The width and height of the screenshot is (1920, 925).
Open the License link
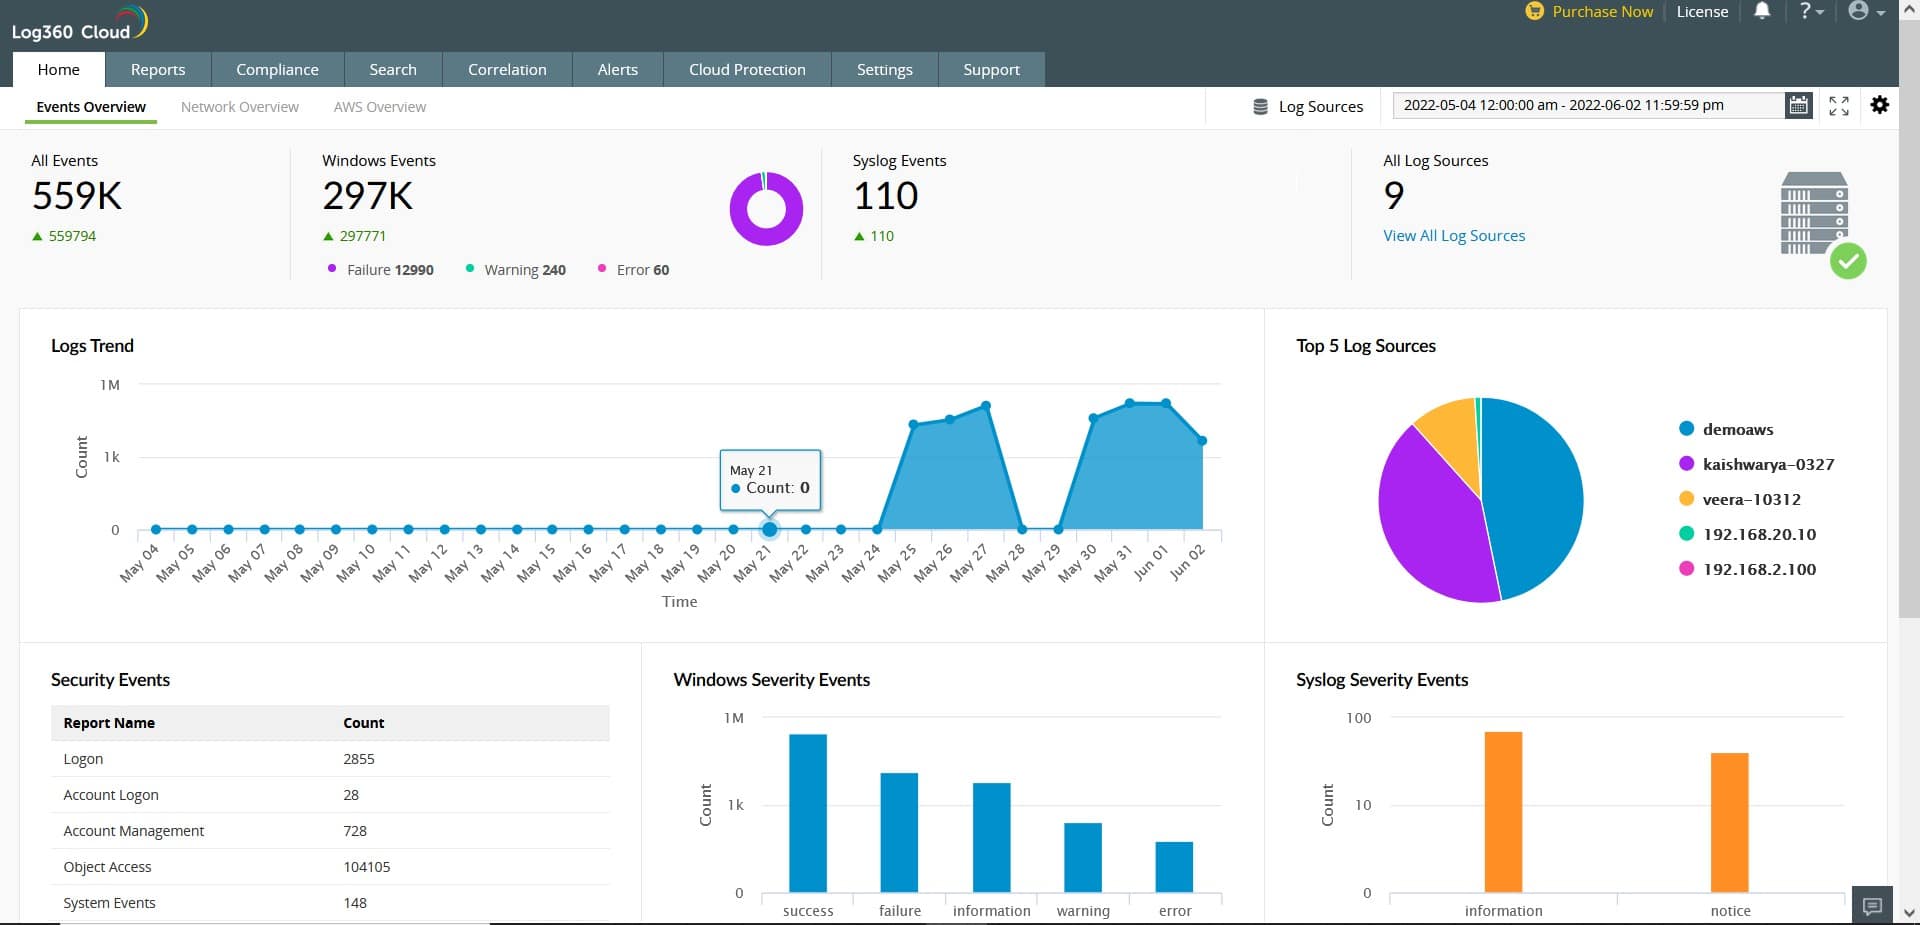tap(1702, 11)
